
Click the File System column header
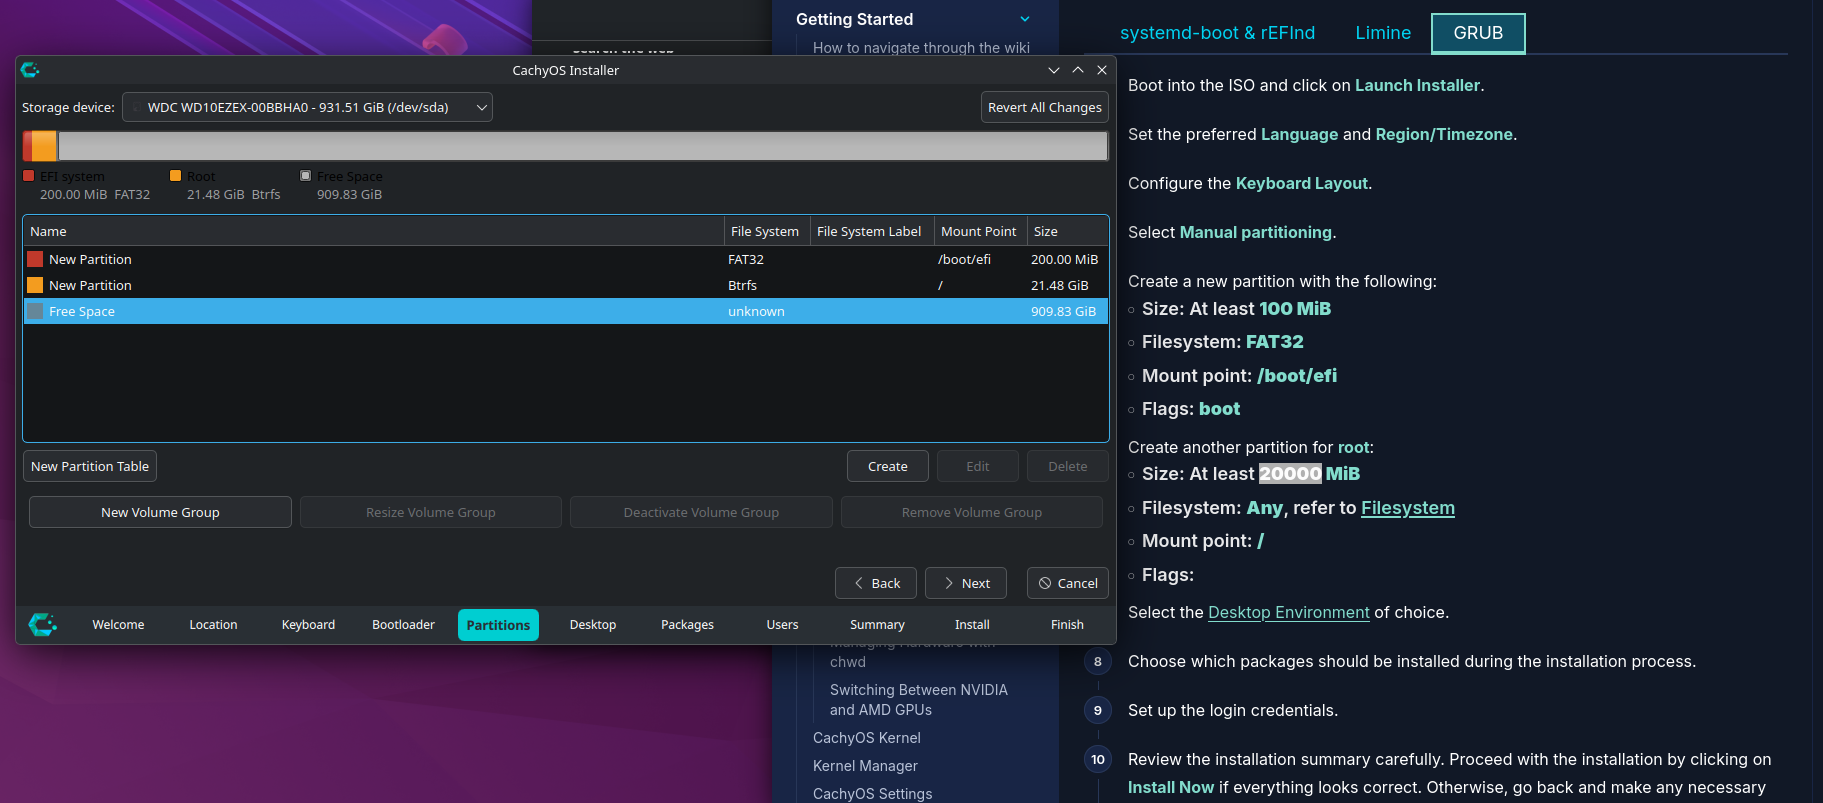[x=765, y=231]
